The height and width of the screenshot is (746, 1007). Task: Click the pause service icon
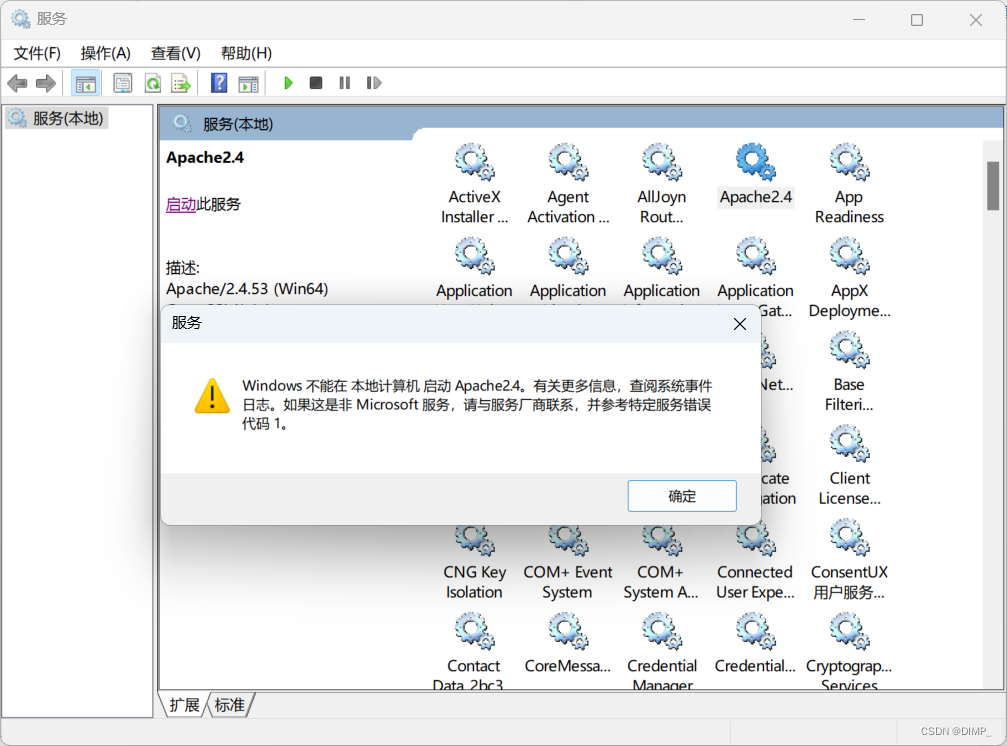pyautogui.click(x=344, y=83)
